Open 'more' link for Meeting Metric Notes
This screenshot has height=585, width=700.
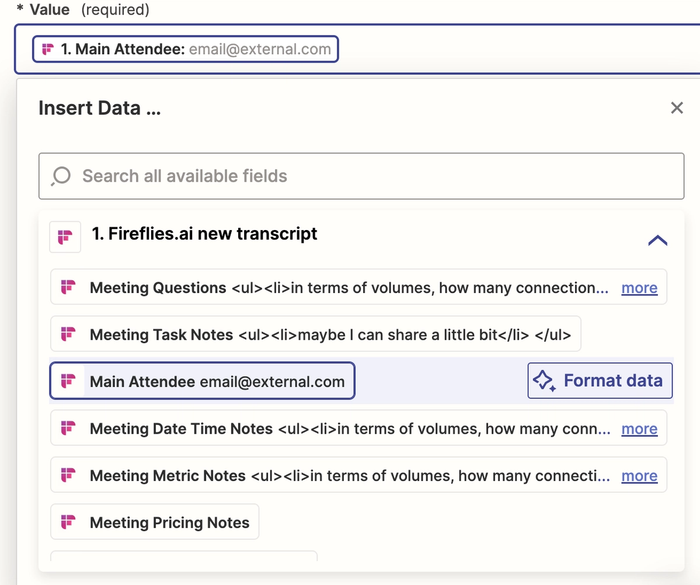639,476
